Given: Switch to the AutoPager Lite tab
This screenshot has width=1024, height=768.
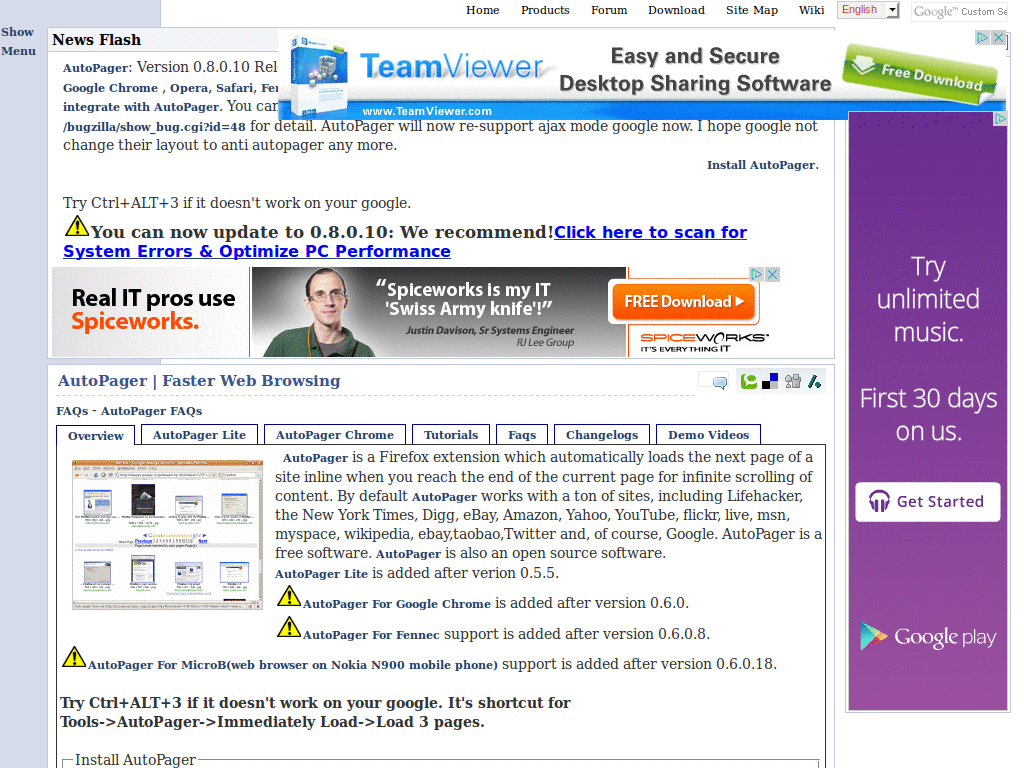Looking at the screenshot, I should (x=199, y=435).
